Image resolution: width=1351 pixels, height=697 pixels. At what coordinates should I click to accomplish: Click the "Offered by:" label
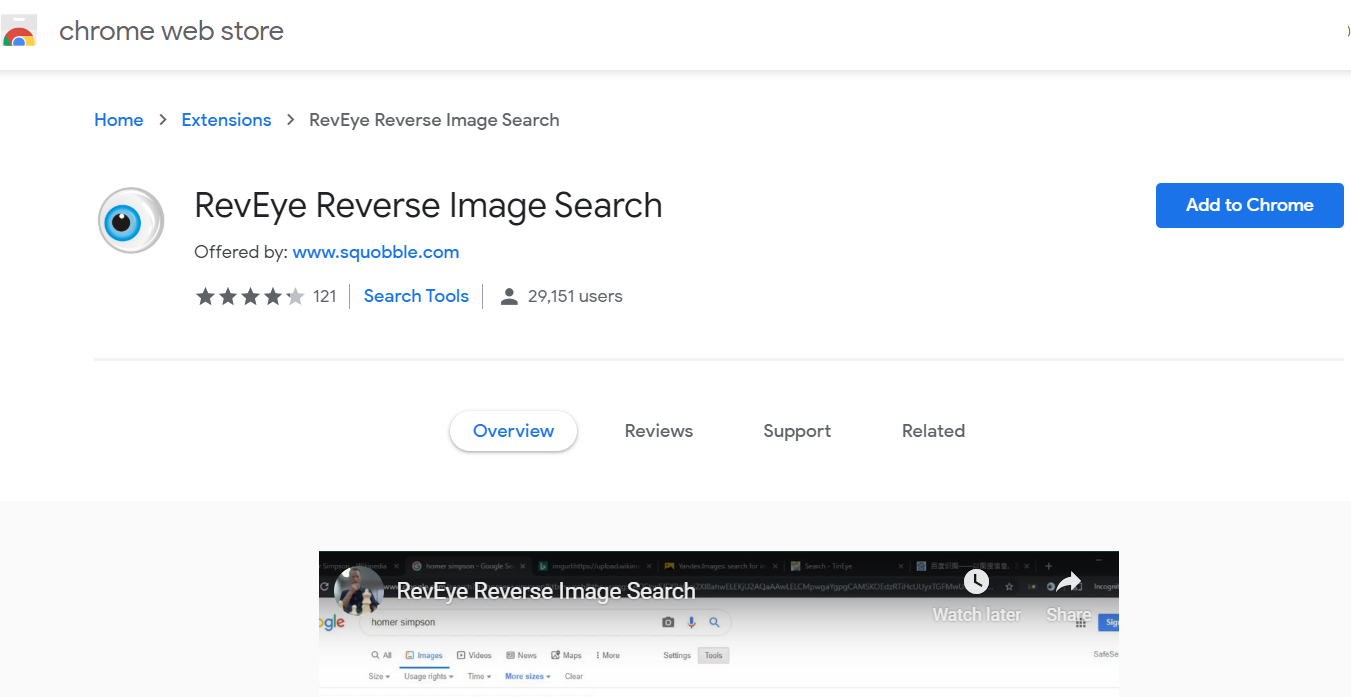pos(241,252)
